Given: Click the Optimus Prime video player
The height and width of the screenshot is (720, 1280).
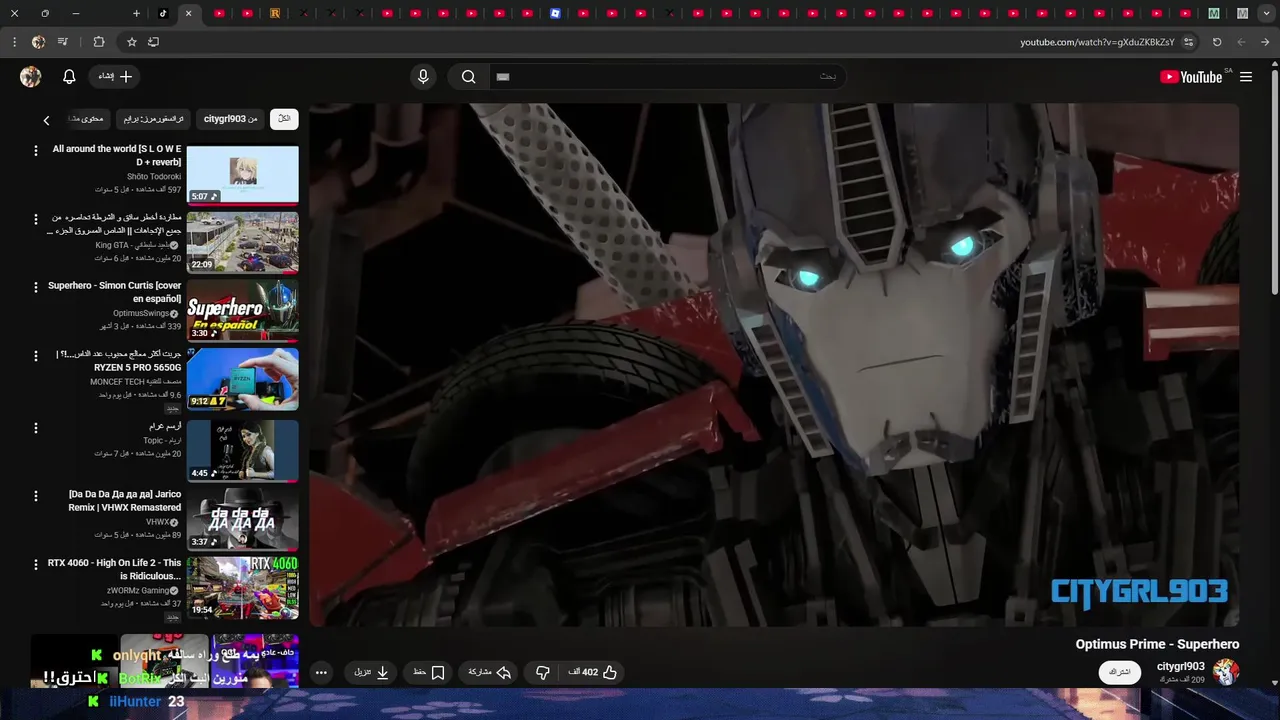Looking at the screenshot, I should click(774, 365).
